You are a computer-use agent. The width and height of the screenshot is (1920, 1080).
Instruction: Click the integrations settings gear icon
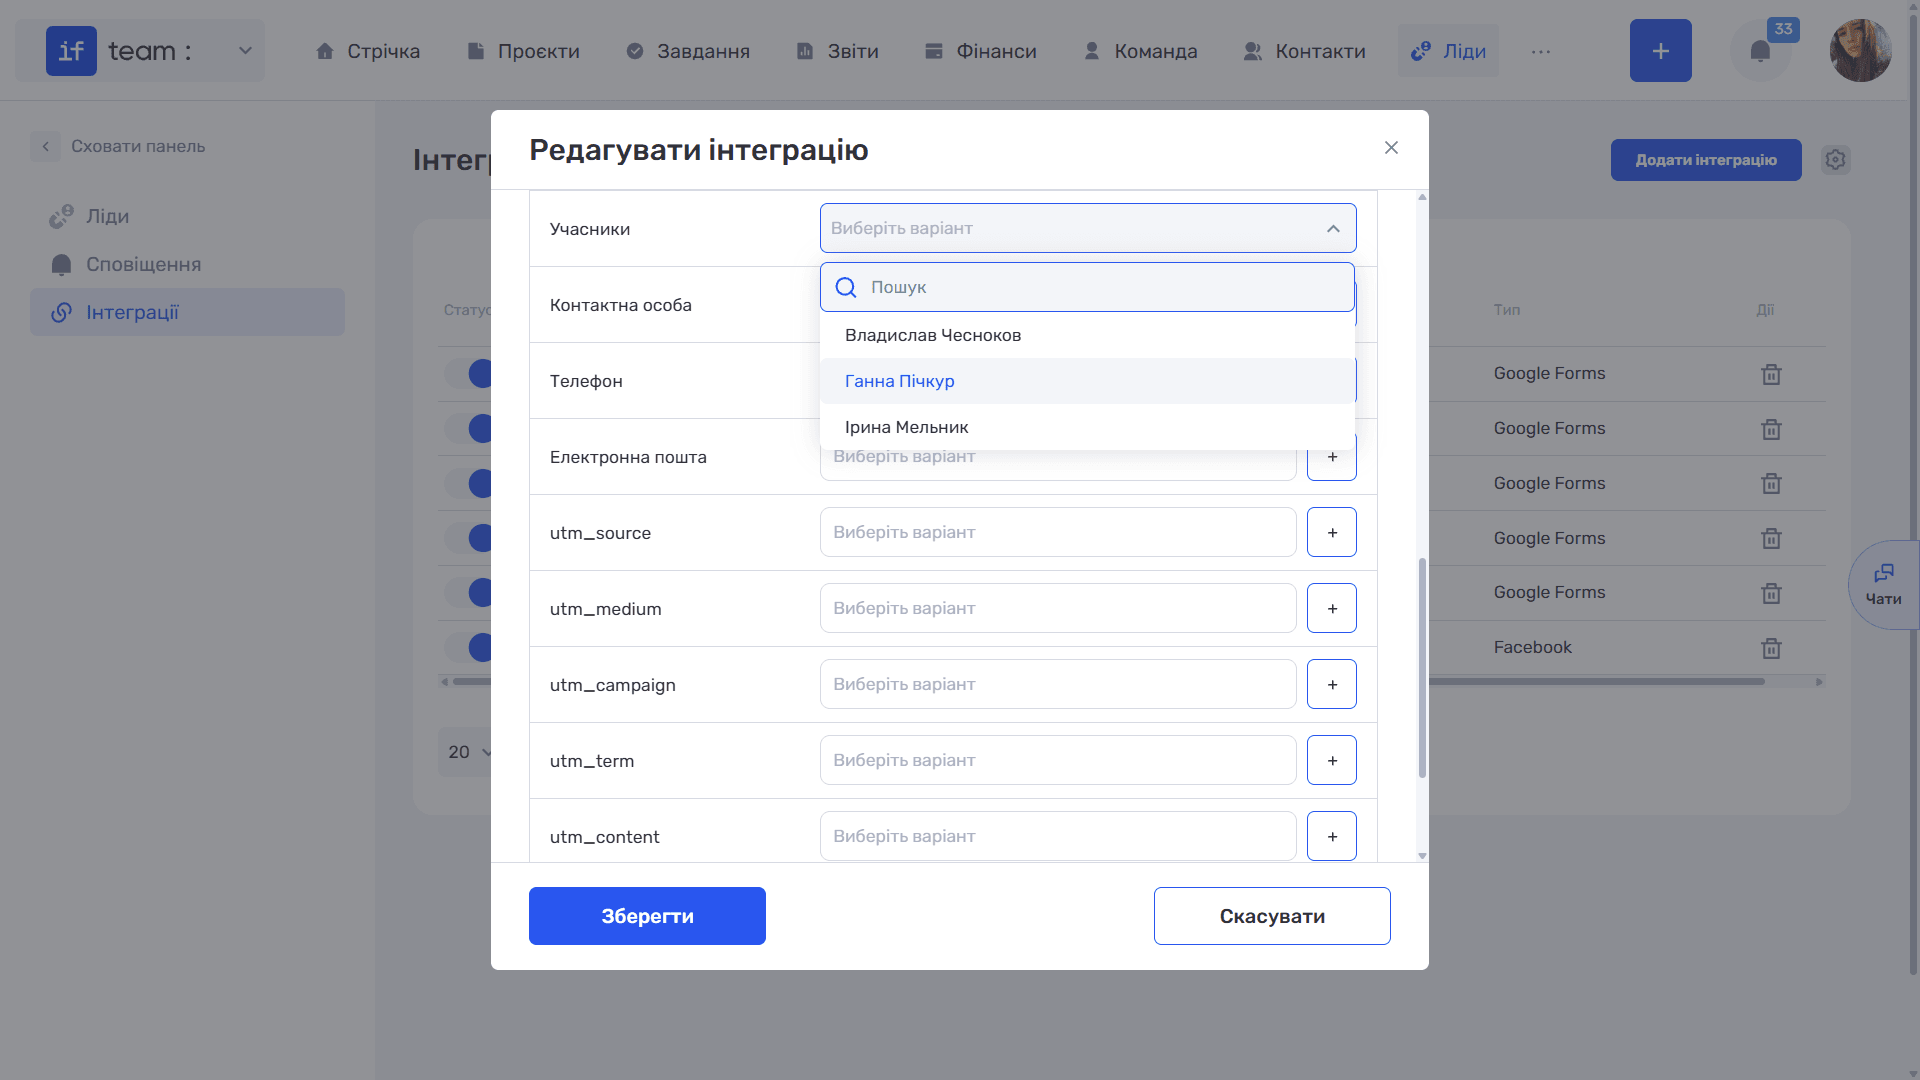pos(1835,160)
